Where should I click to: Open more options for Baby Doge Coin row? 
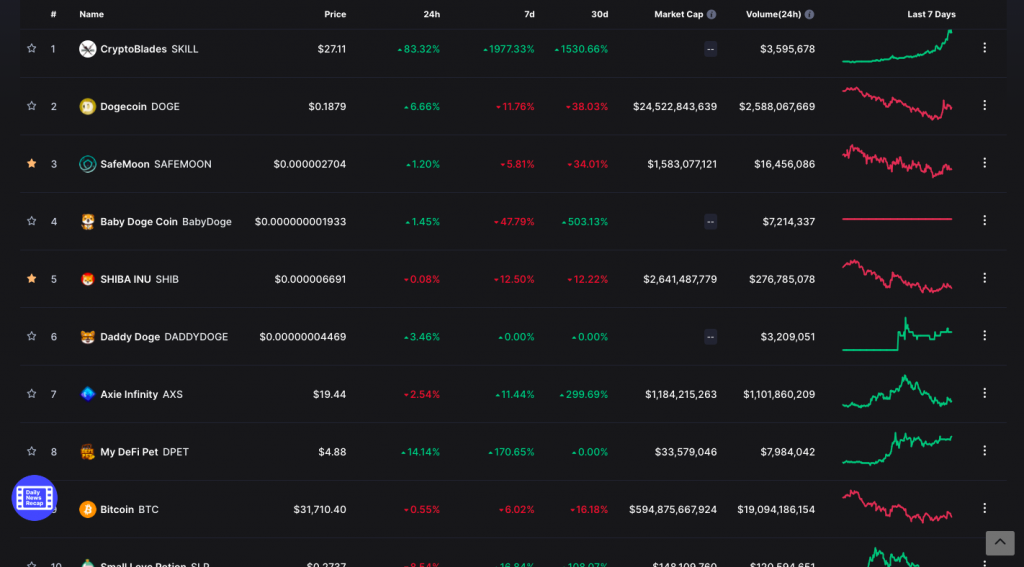point(984,220)
